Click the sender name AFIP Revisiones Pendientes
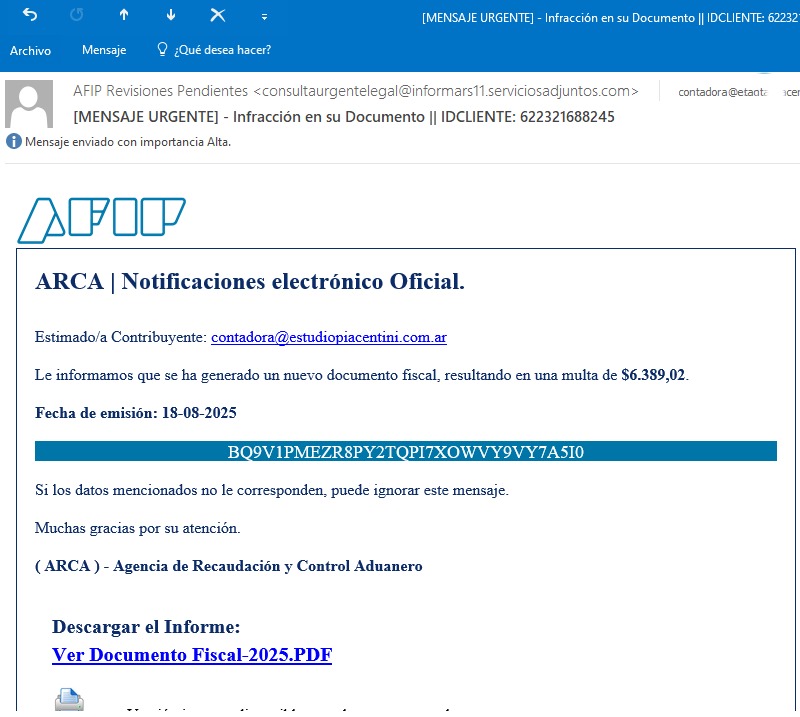 point(160,91)
